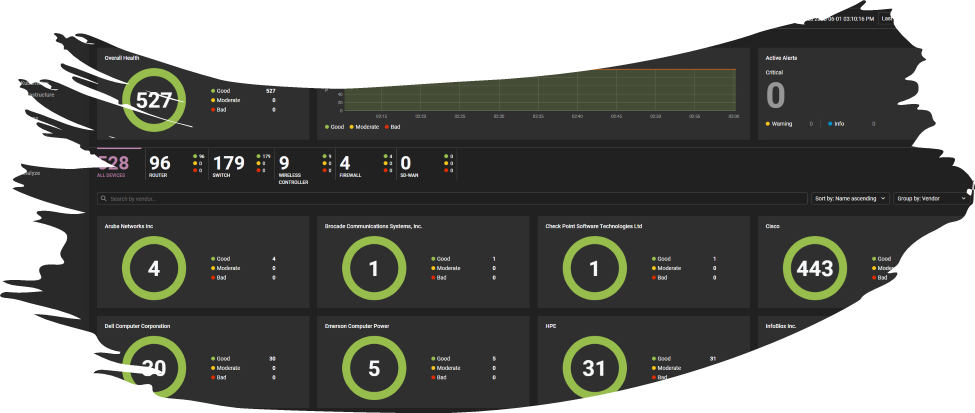Click the HPE vendor health ring
The image size is (975, 413).
[594, 368]
